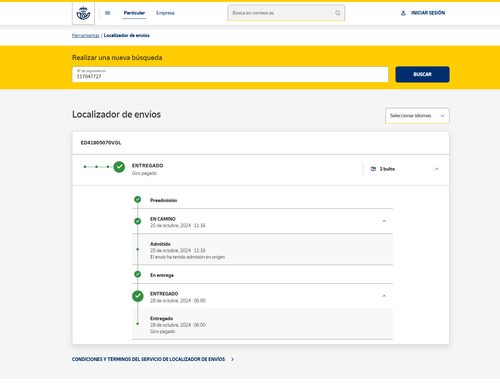The height and width of the screenshot is (388, 500).
Task: Click the user icon beside Iniciar sesión
Action: click(403, 13)
